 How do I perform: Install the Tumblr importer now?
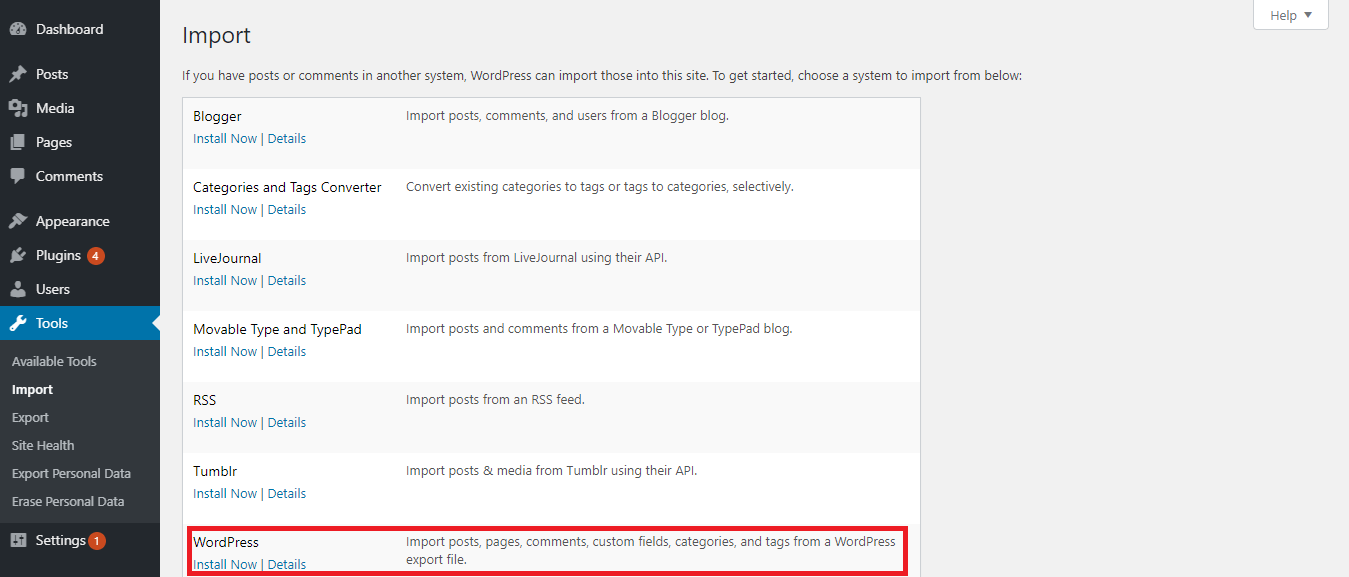point(225,493)
